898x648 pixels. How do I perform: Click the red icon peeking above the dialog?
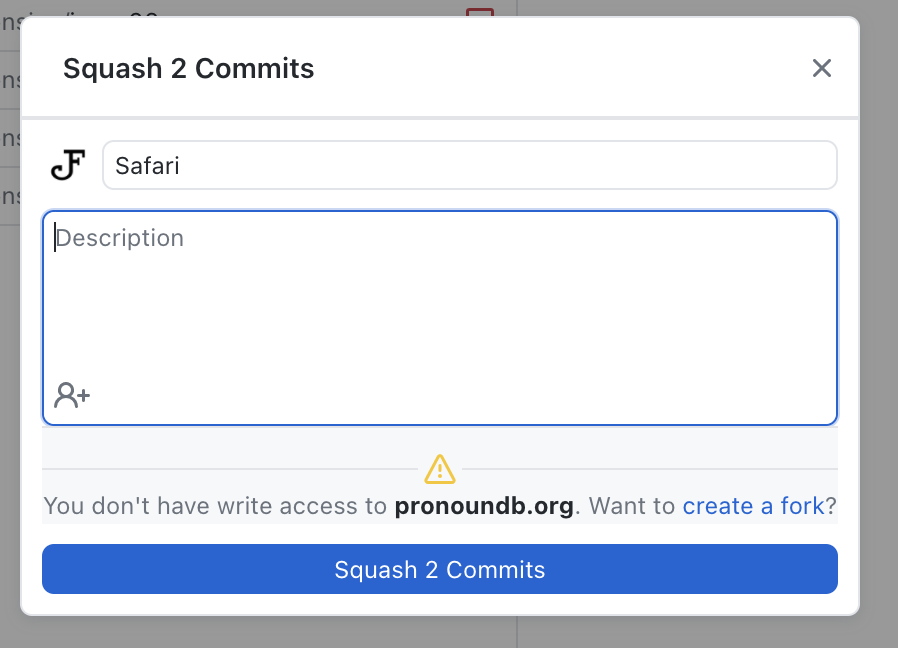coord(478,10)
